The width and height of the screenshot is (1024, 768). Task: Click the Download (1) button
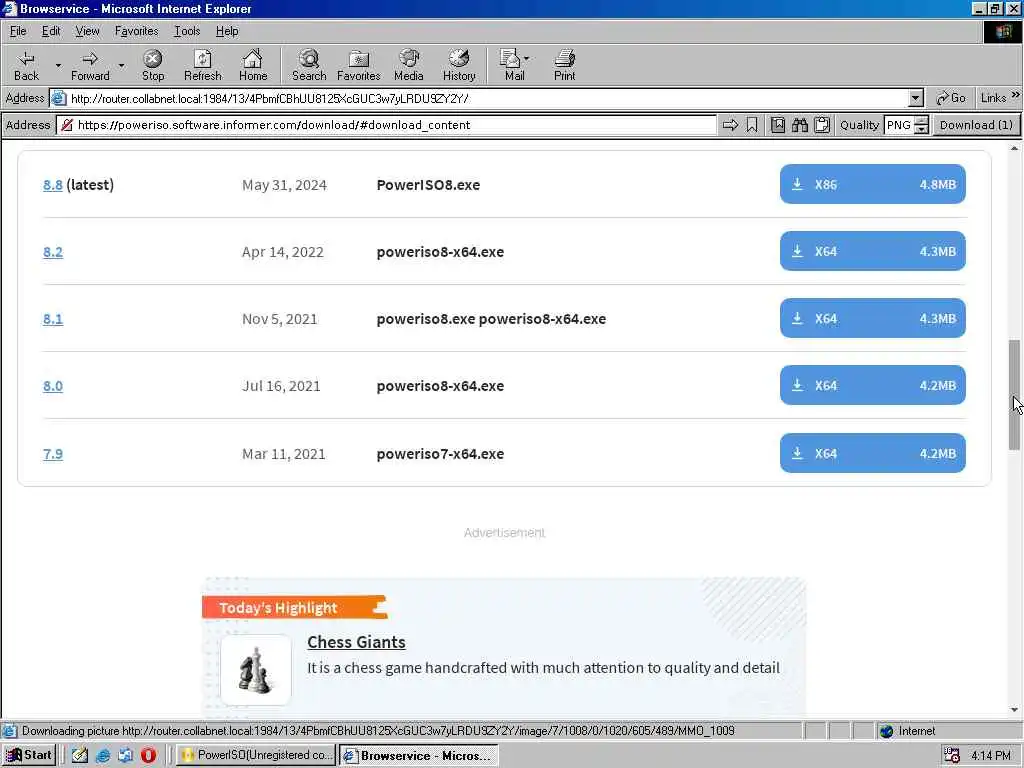976,125
